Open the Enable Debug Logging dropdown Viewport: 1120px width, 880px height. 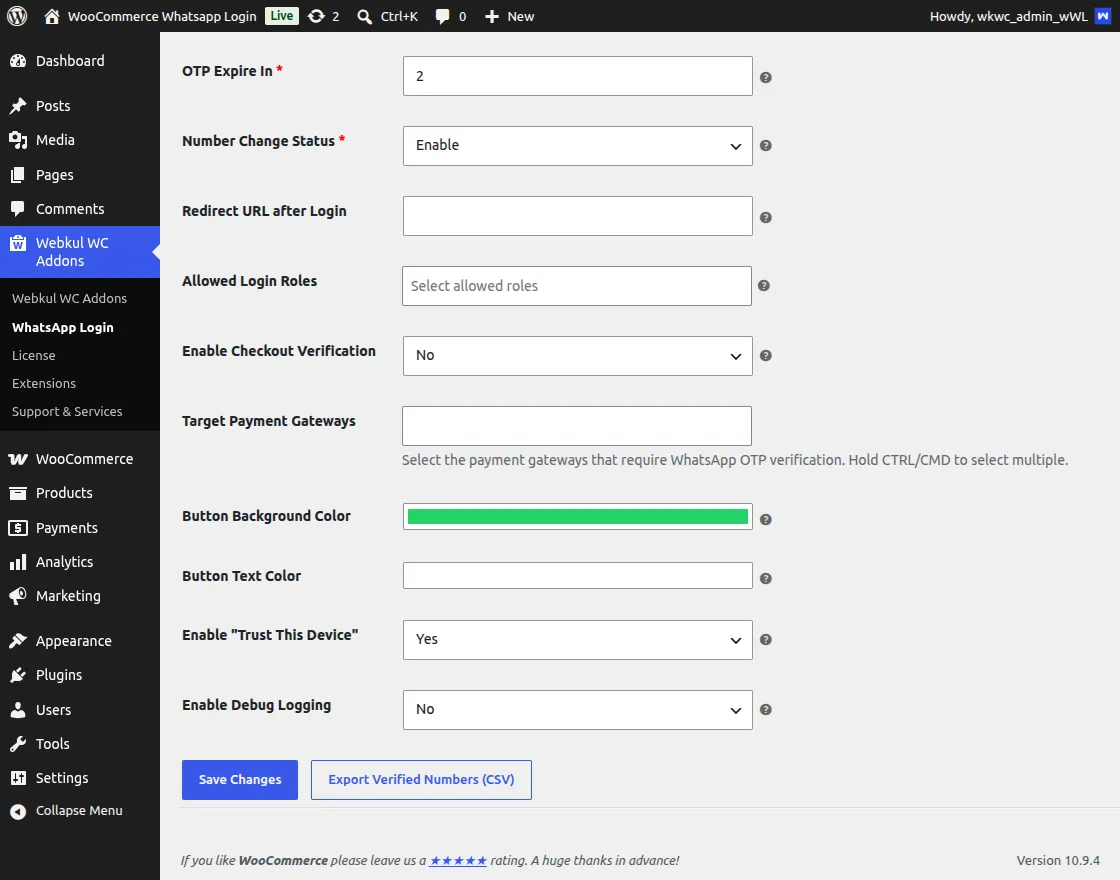[577, 710]
